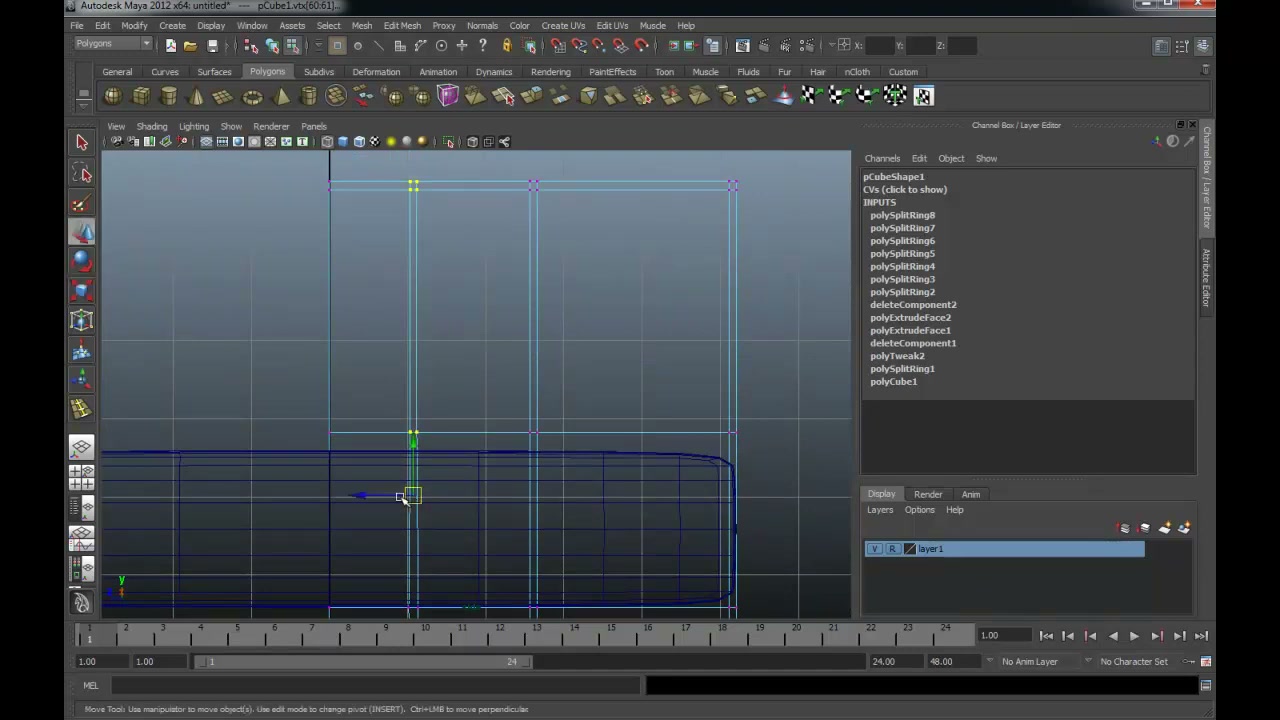Create a polygon torus from shelf
This screenshot has height=720, width=1280.
[x=252, y=96]
